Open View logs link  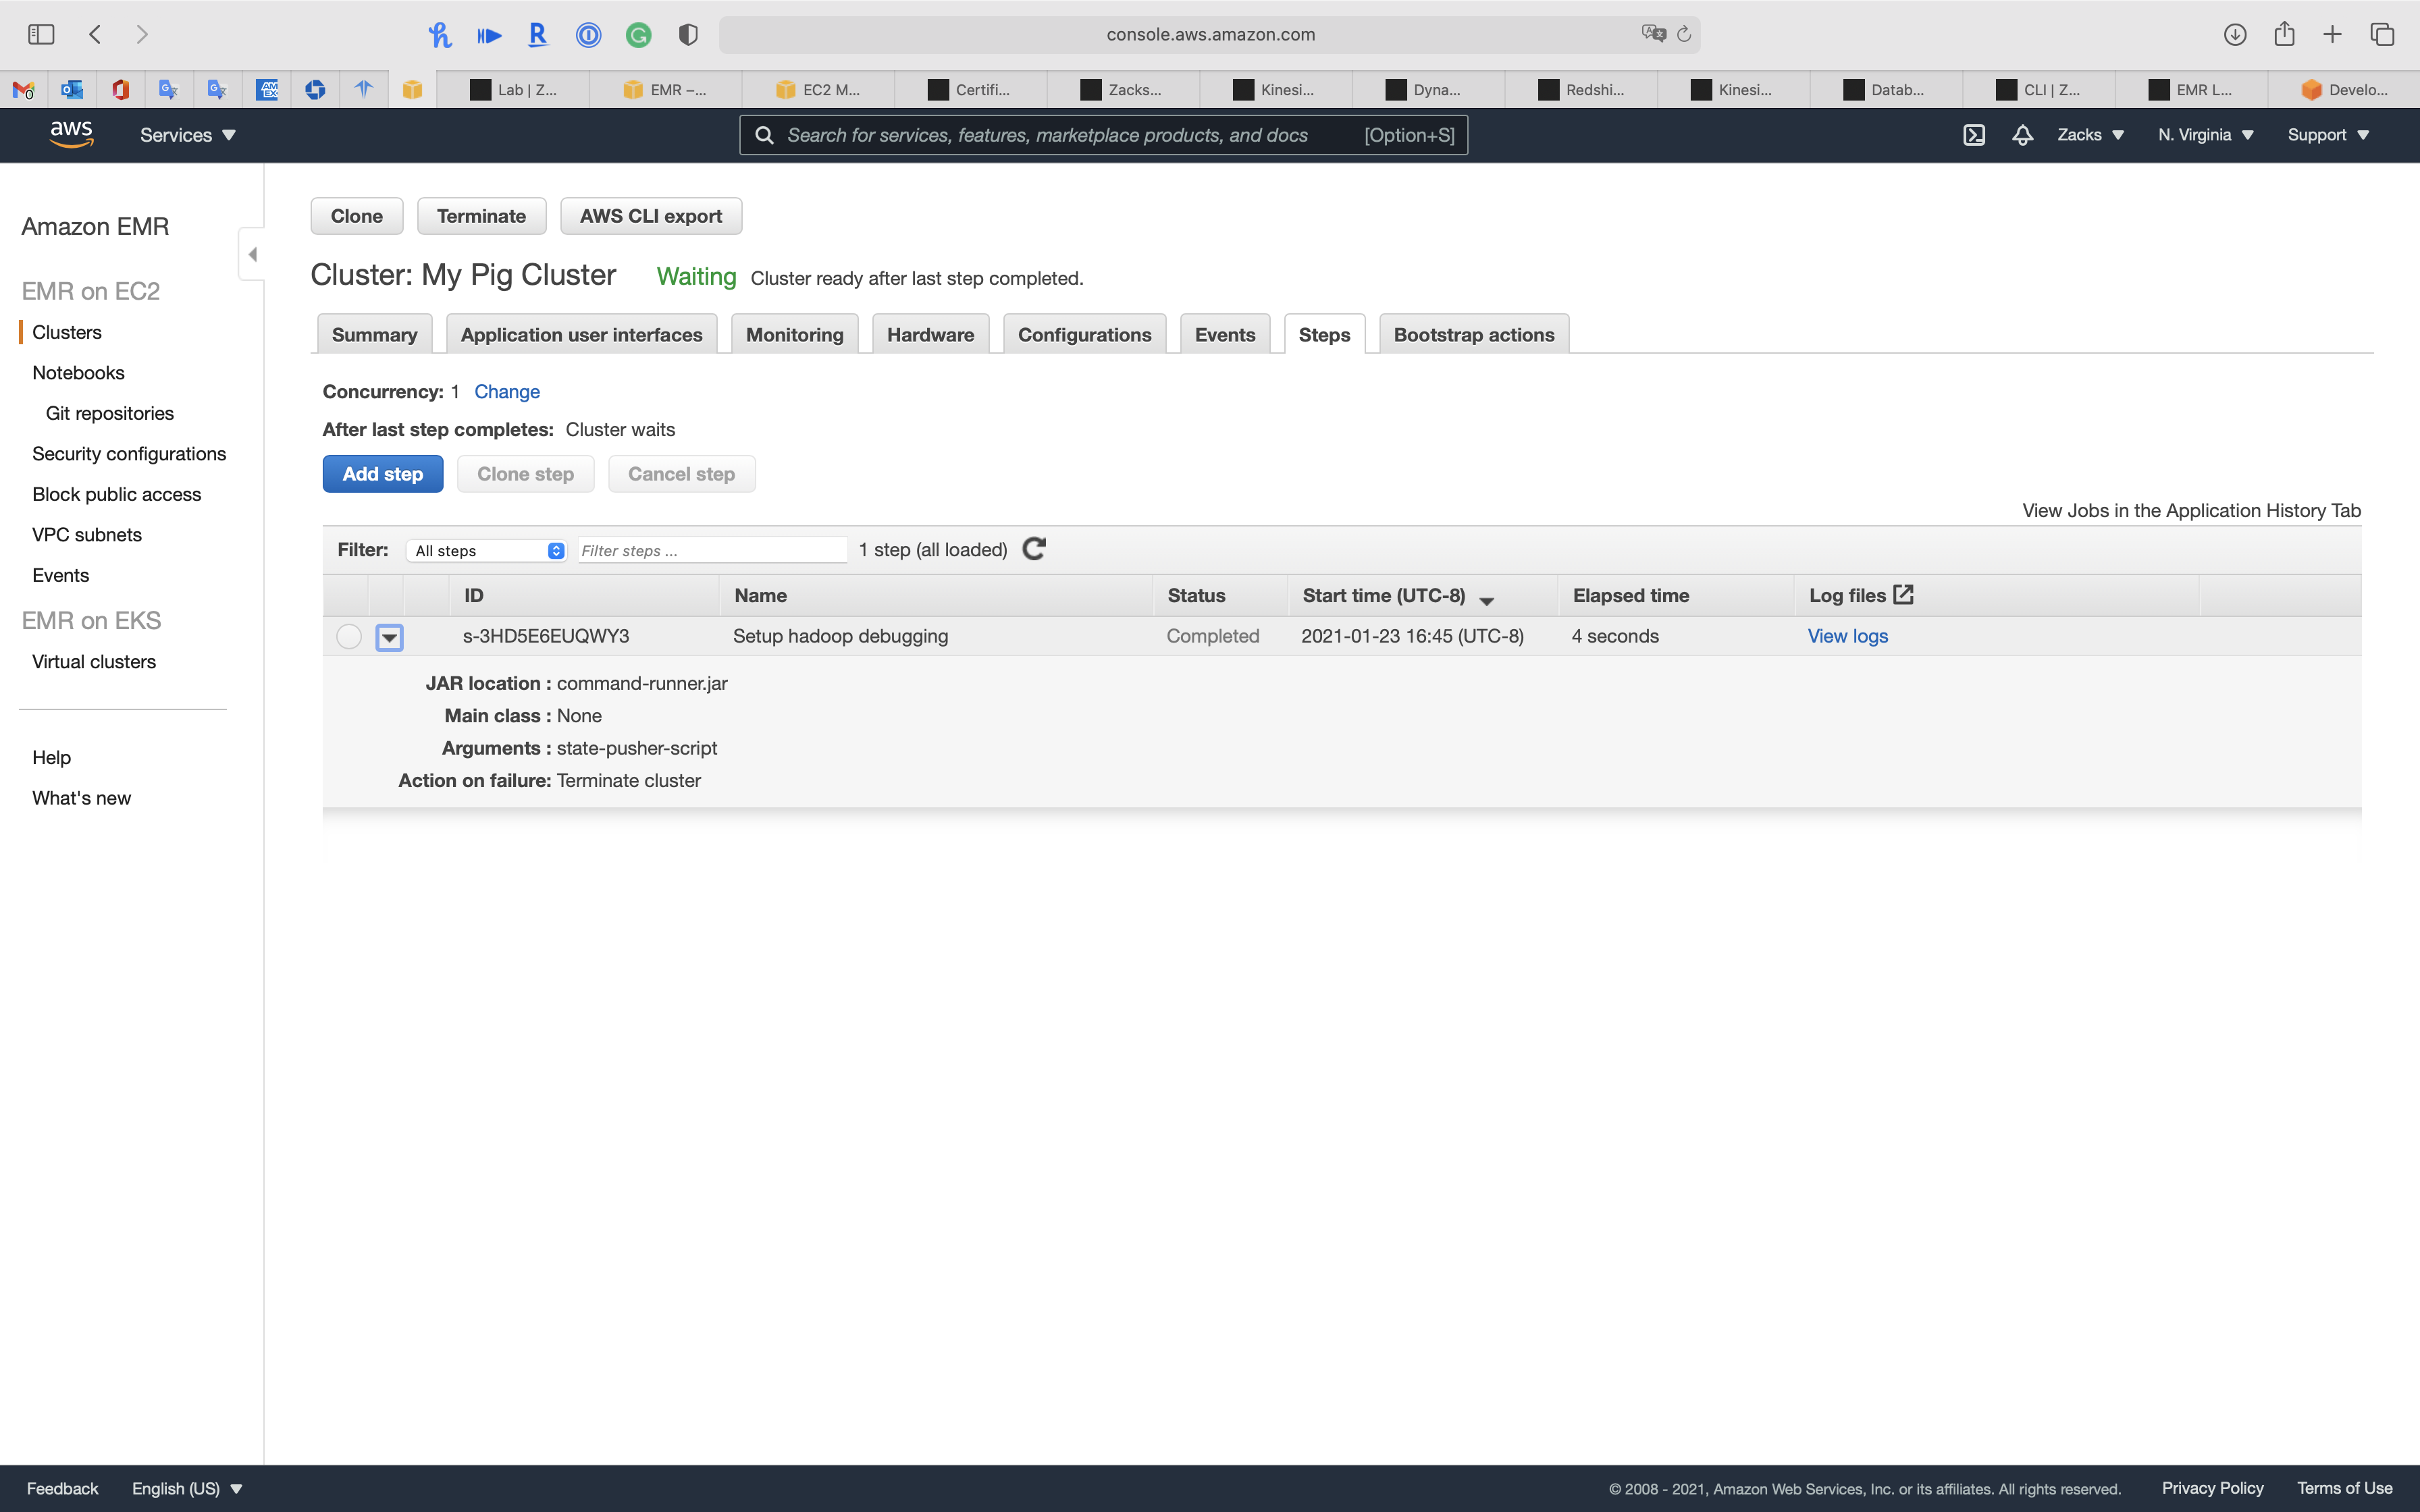click(1847, 636)
